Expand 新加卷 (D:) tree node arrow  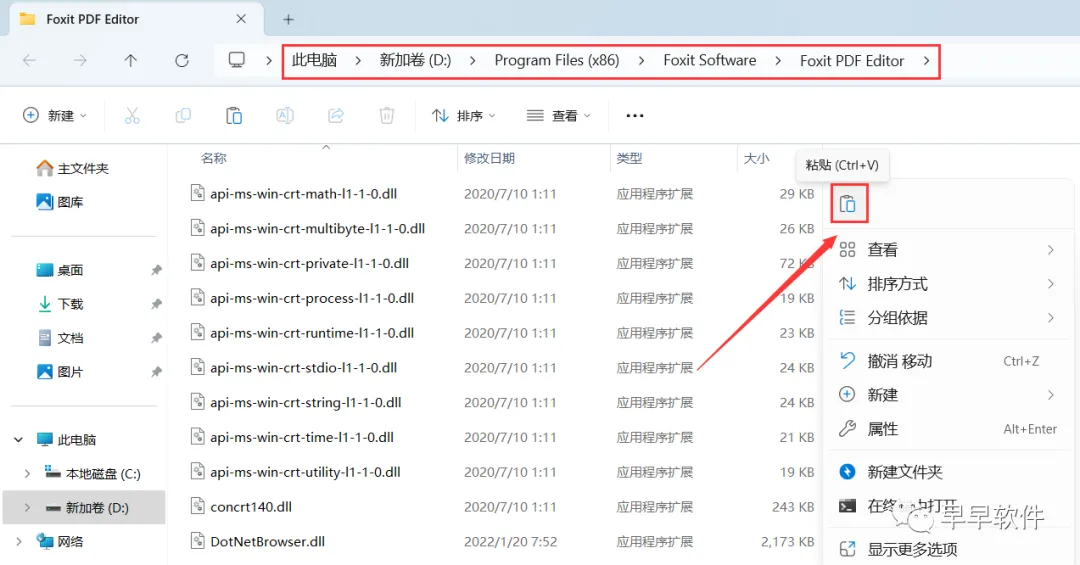click(x=27, y=508)
